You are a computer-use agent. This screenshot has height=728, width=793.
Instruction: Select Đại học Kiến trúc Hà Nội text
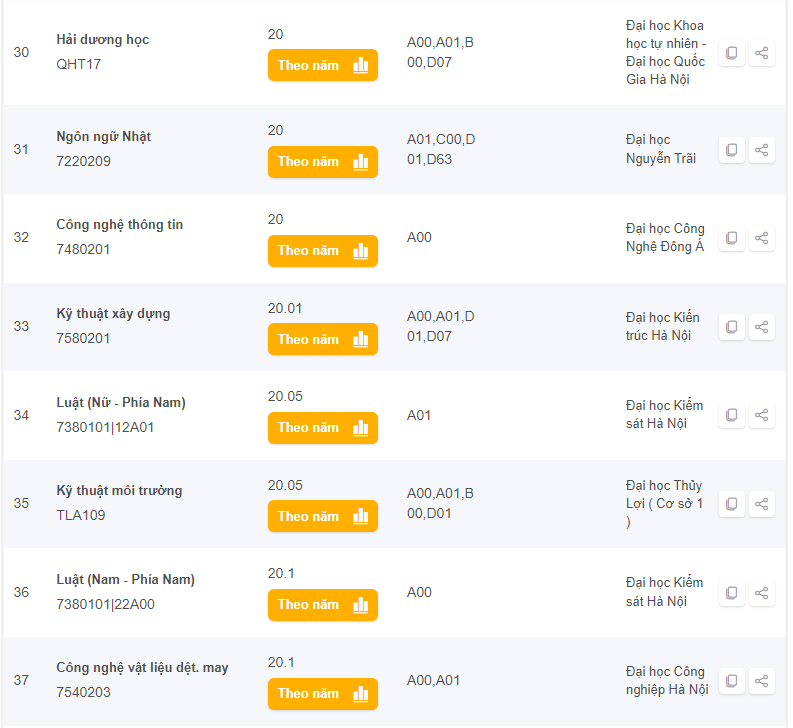(x=662, y=326)
